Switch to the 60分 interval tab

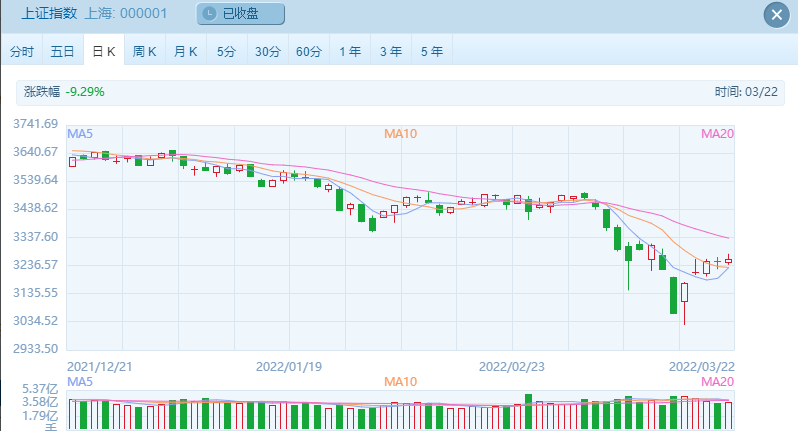(309, 51)
